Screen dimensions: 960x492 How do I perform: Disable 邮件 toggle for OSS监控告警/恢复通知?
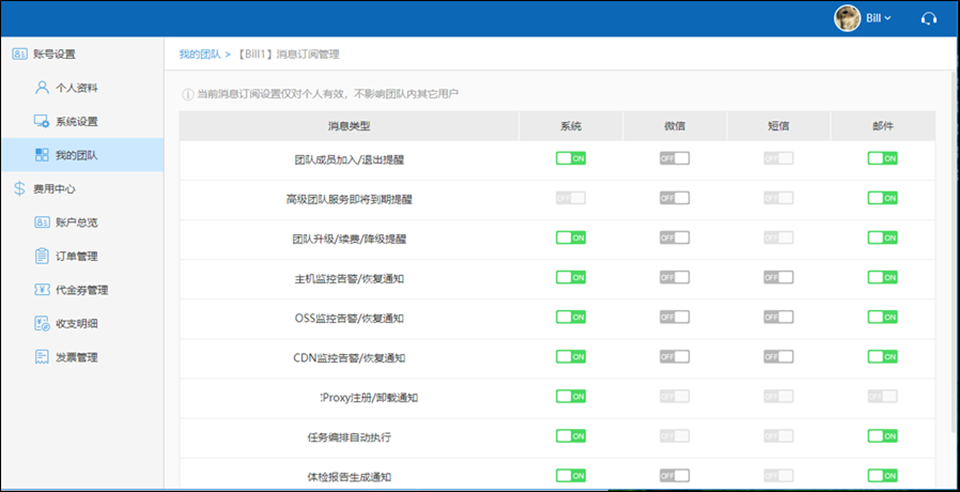[x=882, y=317]
